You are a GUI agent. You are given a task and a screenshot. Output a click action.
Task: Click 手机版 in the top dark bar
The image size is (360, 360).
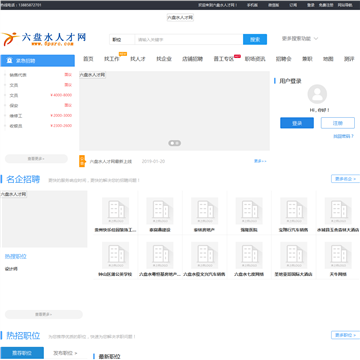(x=252, y=5)
